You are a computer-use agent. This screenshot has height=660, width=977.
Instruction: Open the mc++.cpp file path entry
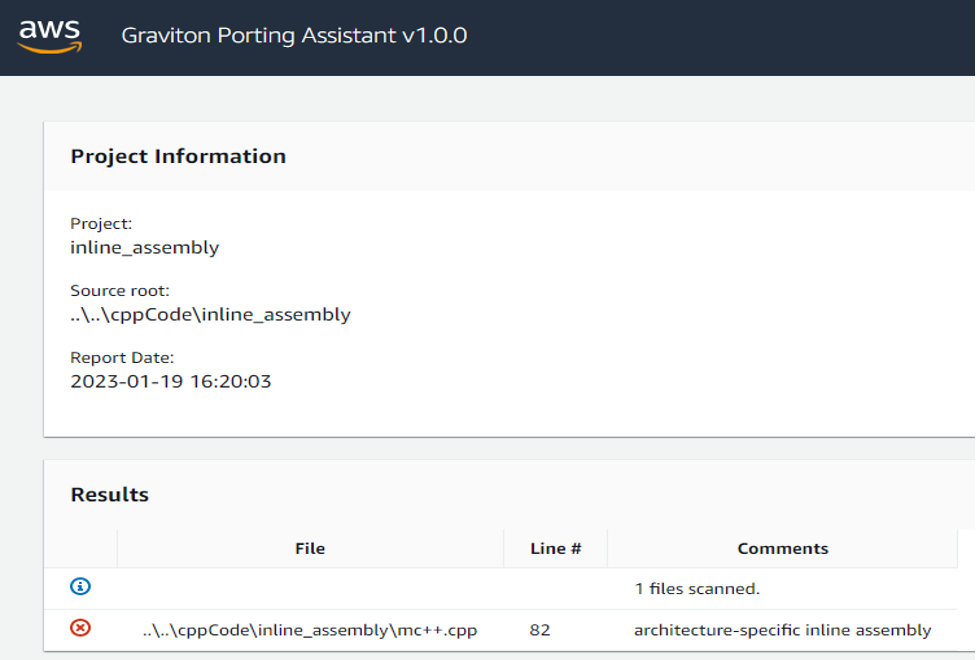click(310, 630)
